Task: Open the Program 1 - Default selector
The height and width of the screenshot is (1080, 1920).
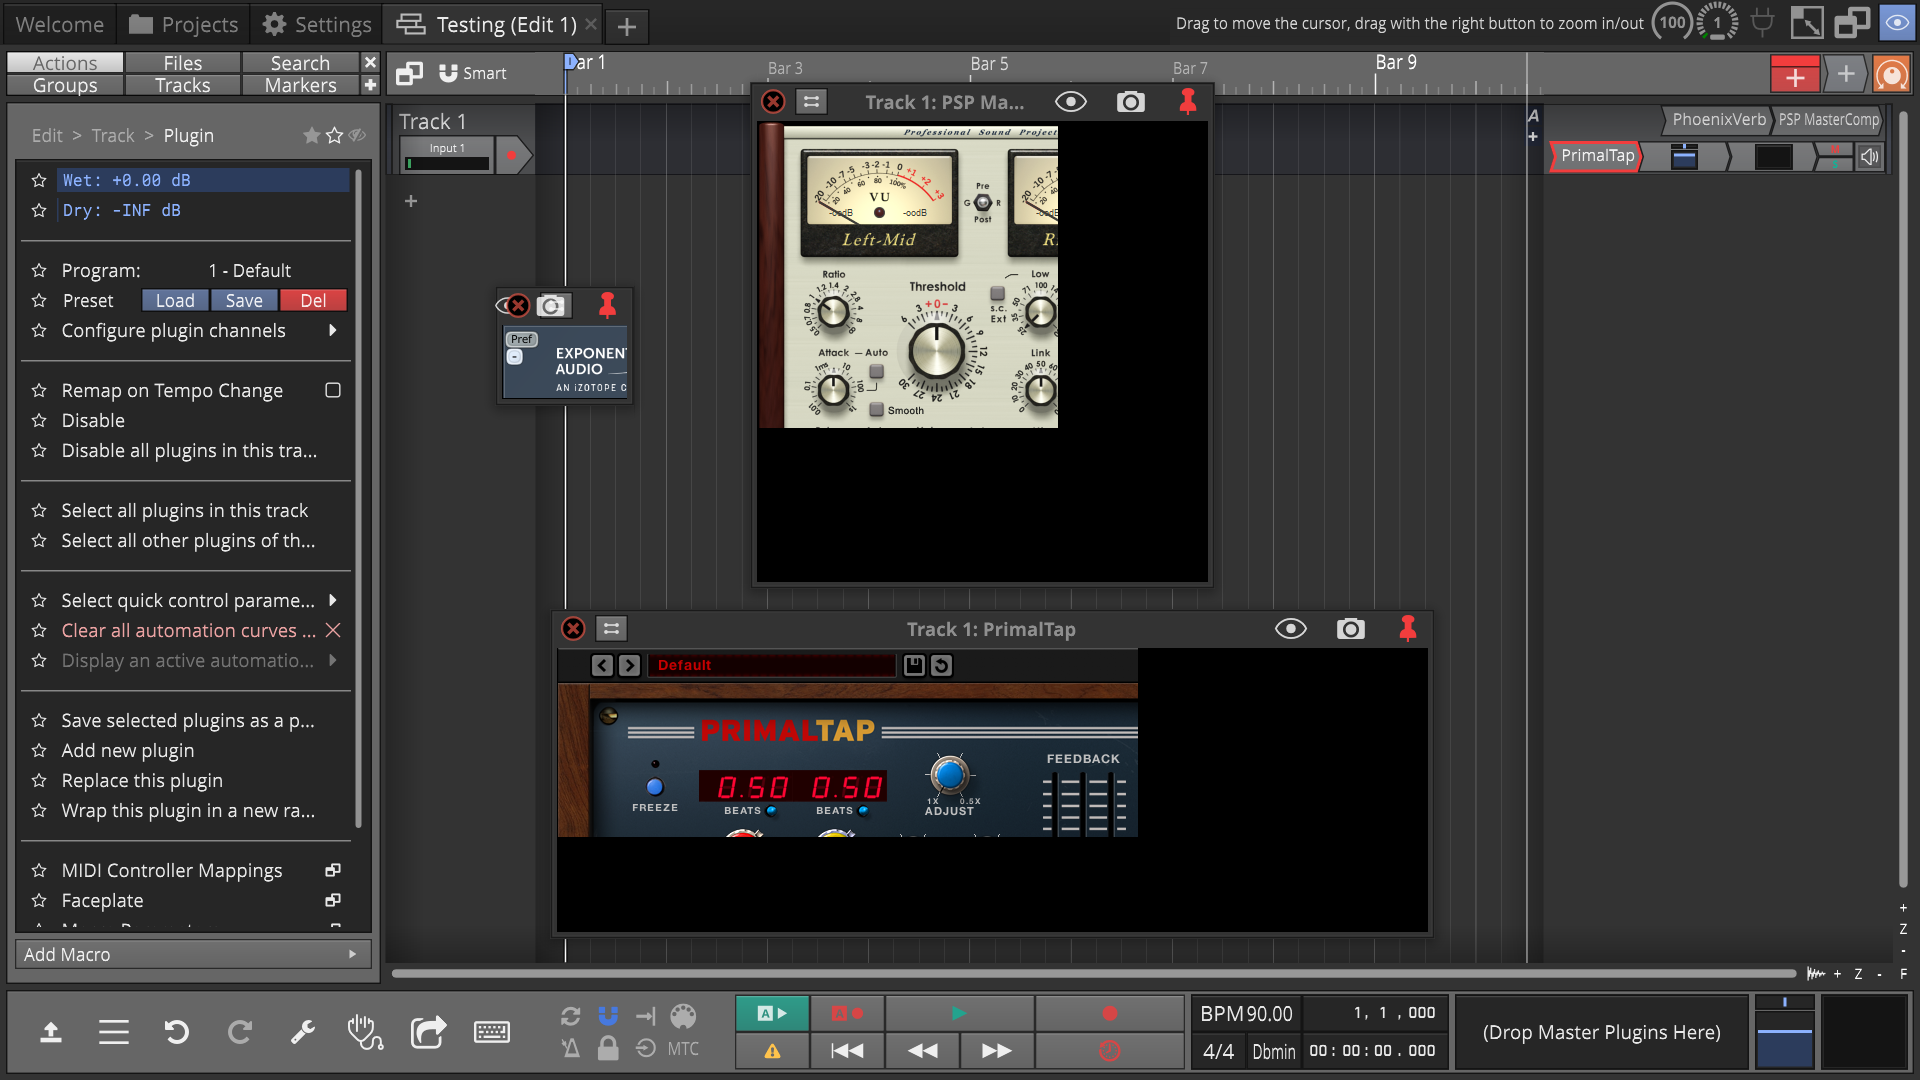Action: pyautogui.click(x=250, y=271)
